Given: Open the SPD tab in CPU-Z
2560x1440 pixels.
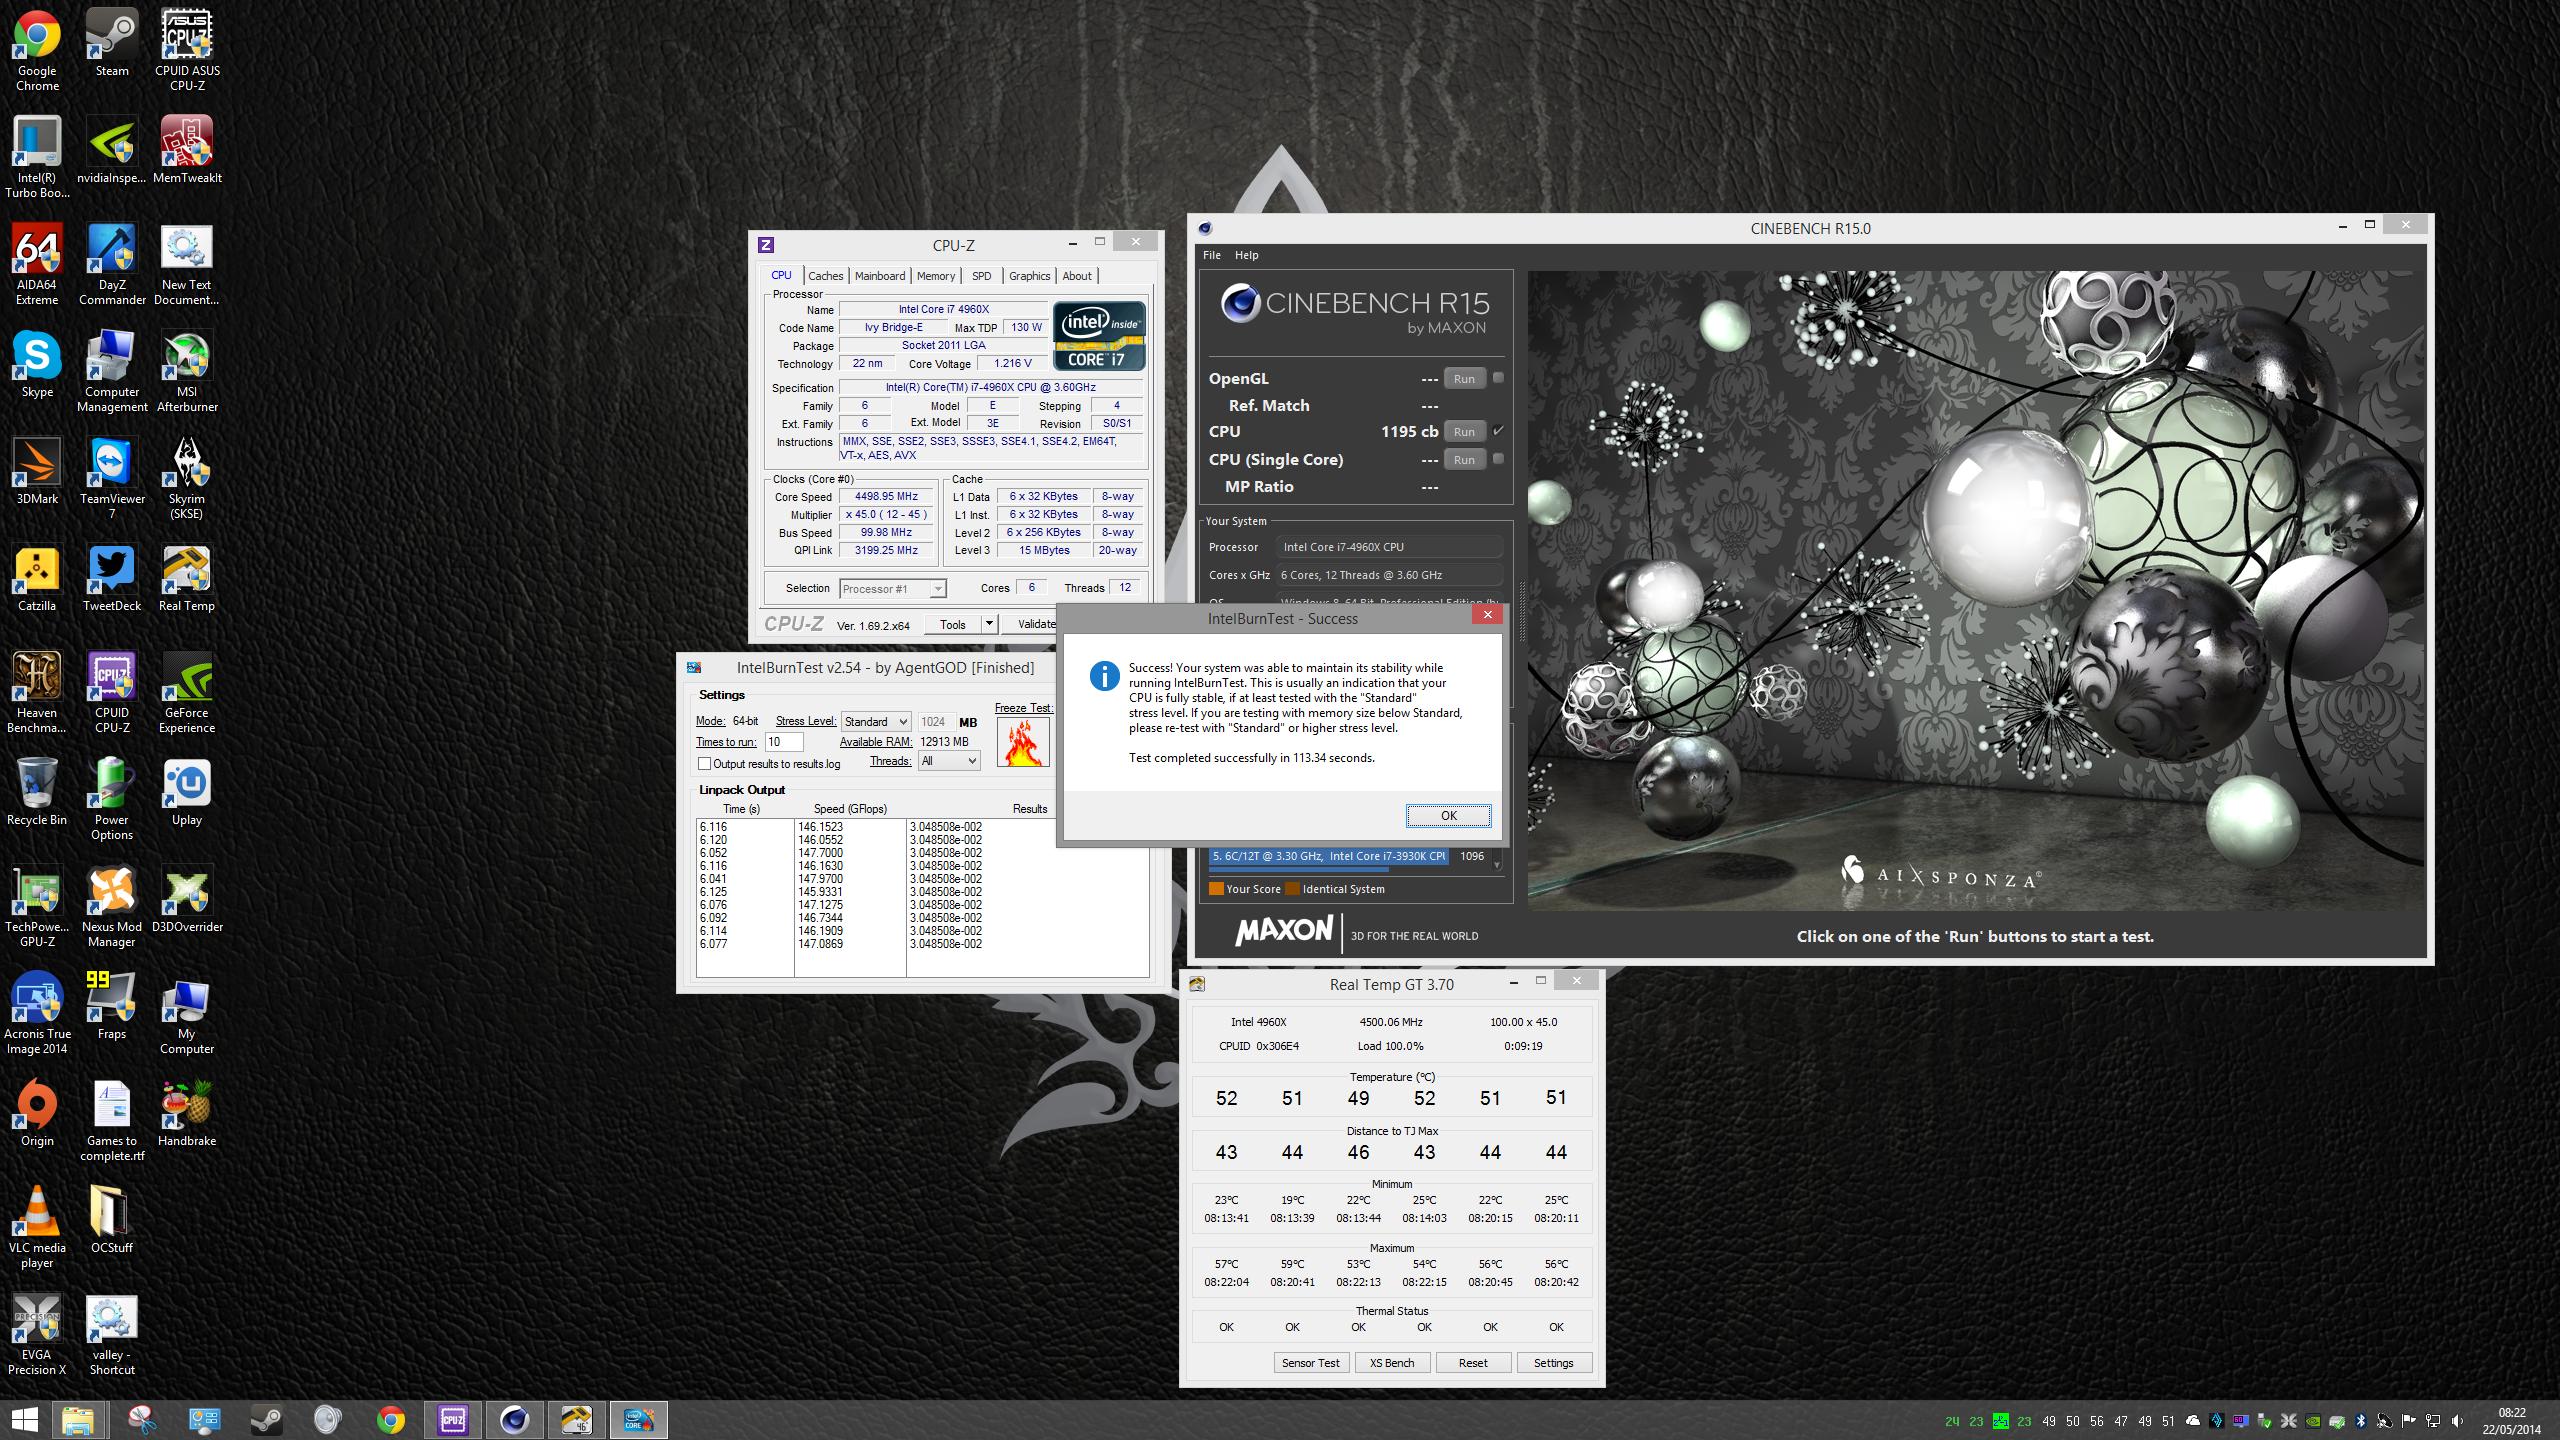Looking at the screenshot, I should [982, 276].
